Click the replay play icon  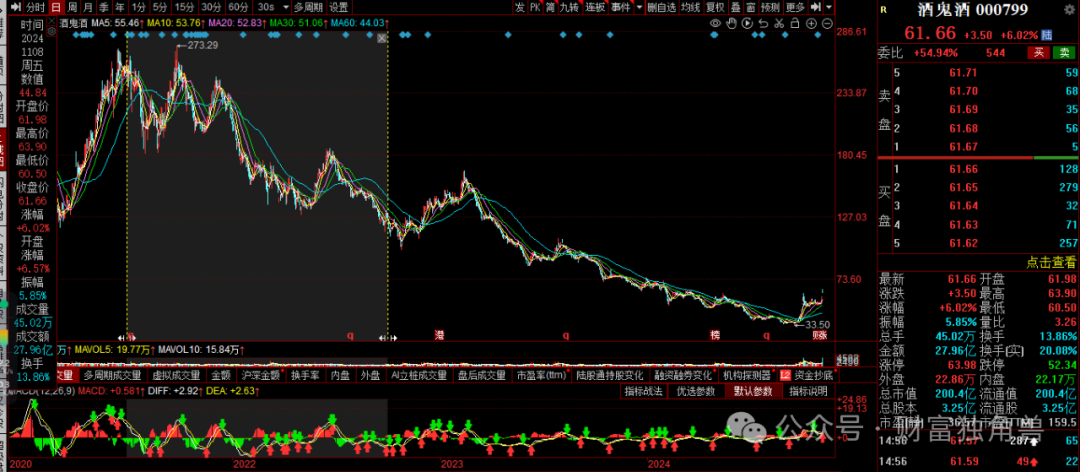747,23
